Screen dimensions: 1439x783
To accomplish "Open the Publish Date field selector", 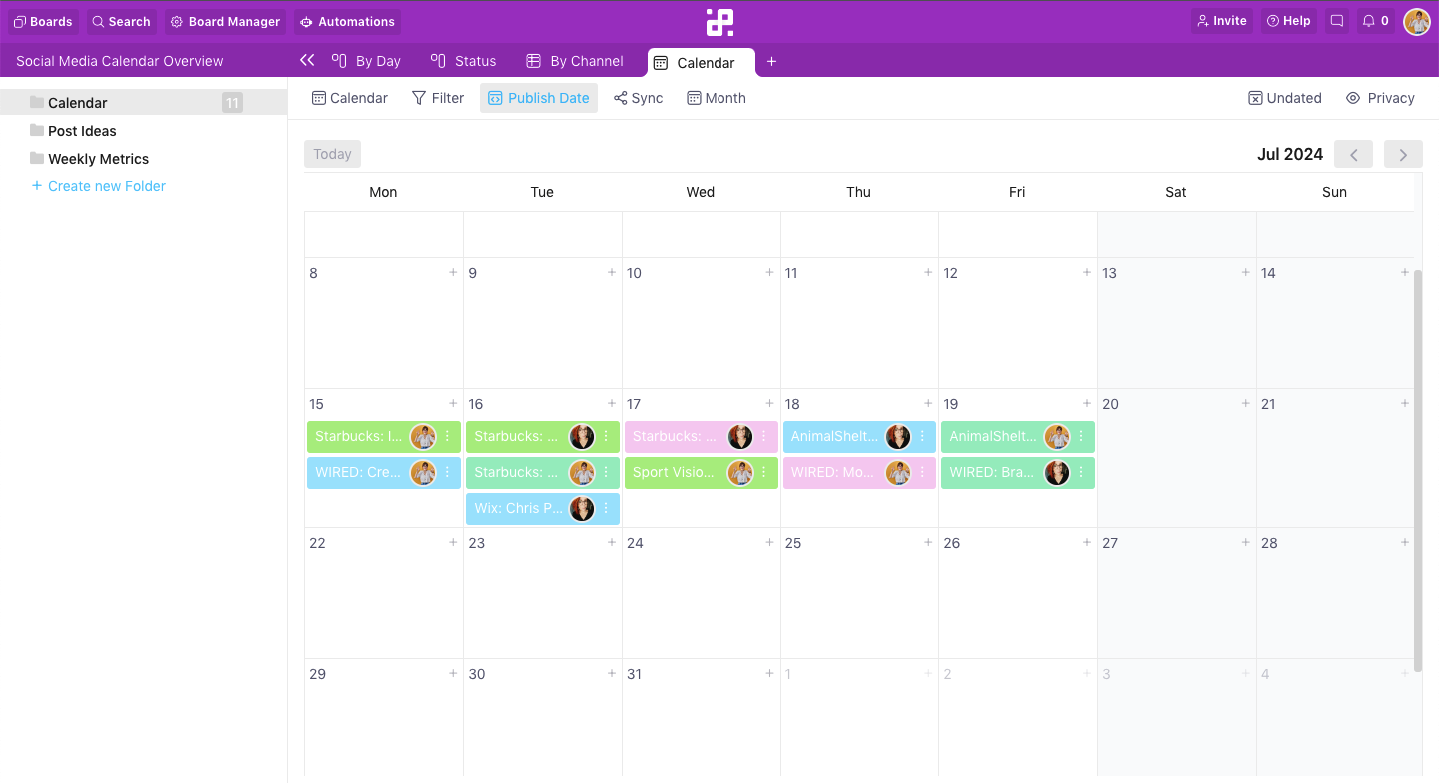I will 539,98.
